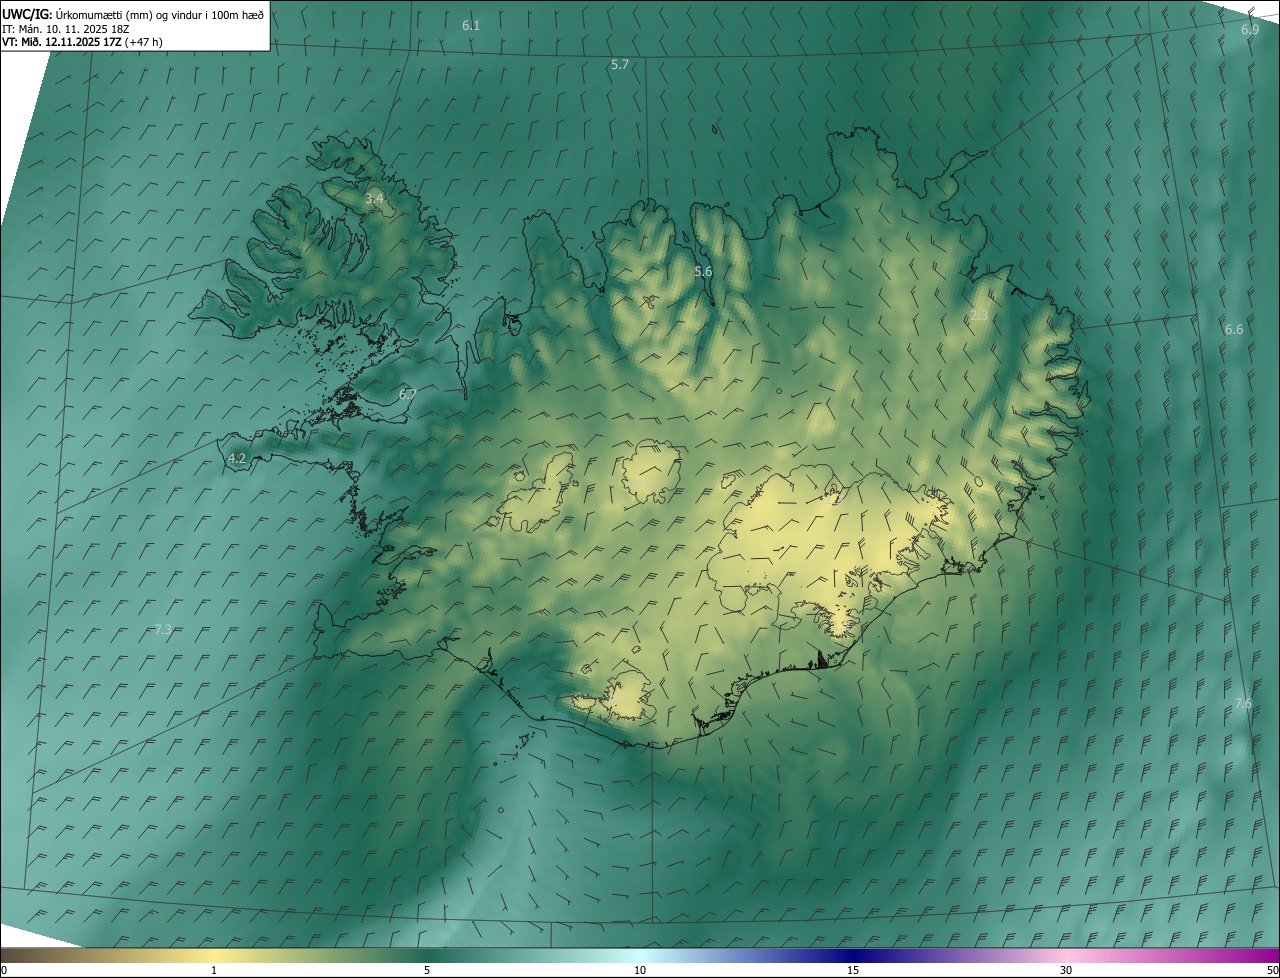The image size is (1280, 978).
Task: Click the dark blue section of the color scale
Action: coord(853,955)
